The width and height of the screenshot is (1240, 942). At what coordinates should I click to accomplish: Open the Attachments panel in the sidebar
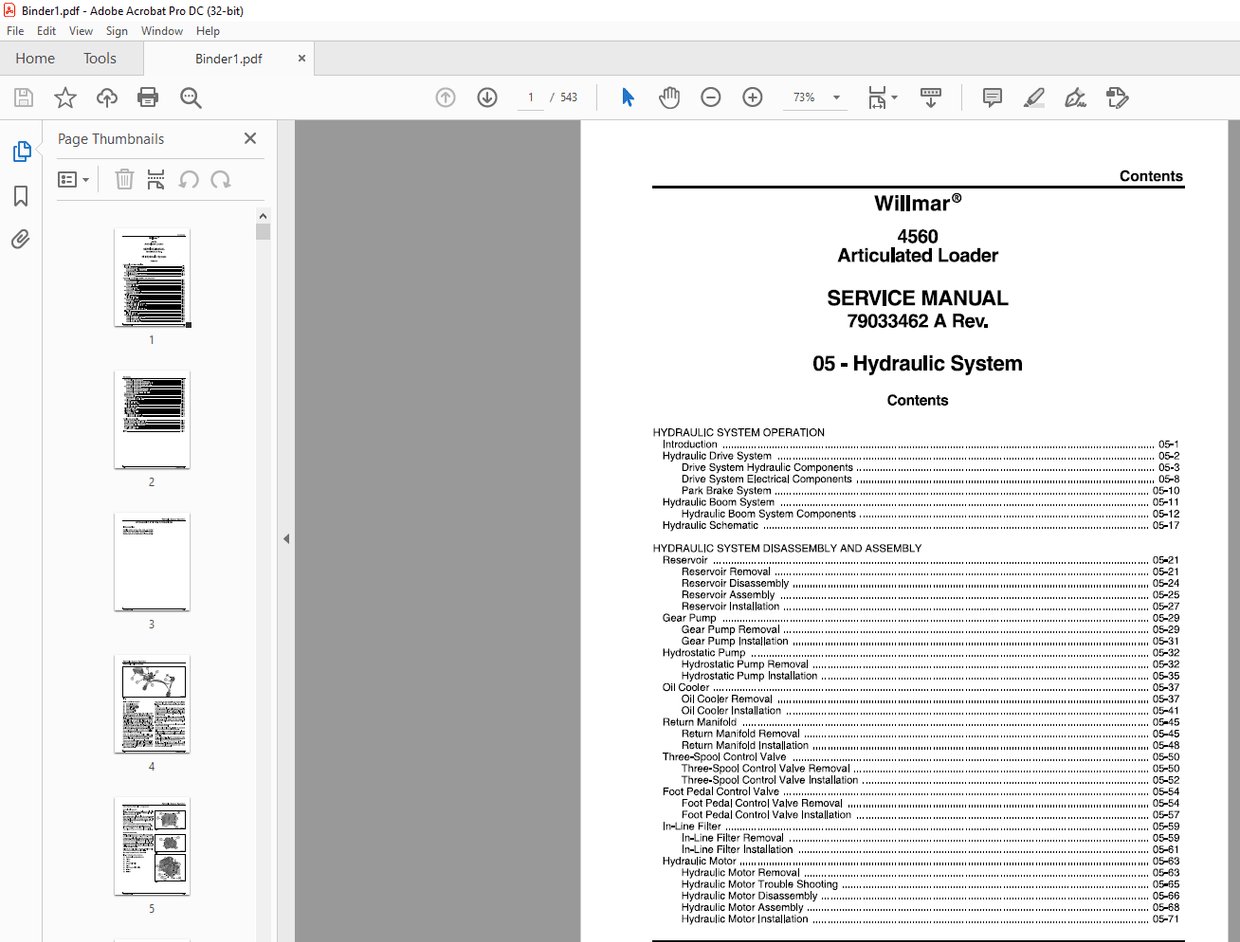click(x=22, y=239)
